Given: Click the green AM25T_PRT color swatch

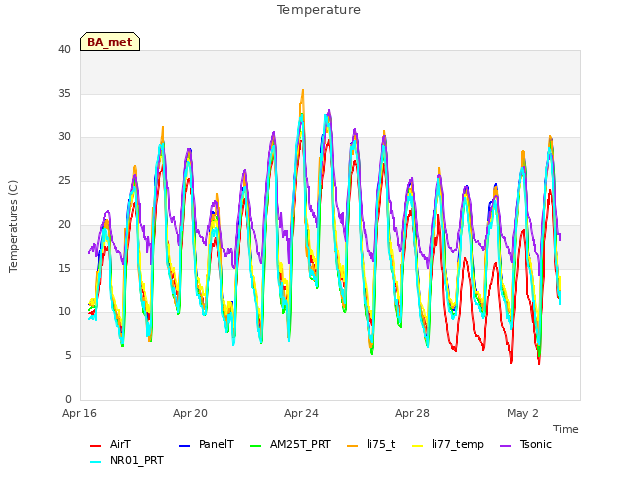Looking at the screenshot, I should coord(255,446).
